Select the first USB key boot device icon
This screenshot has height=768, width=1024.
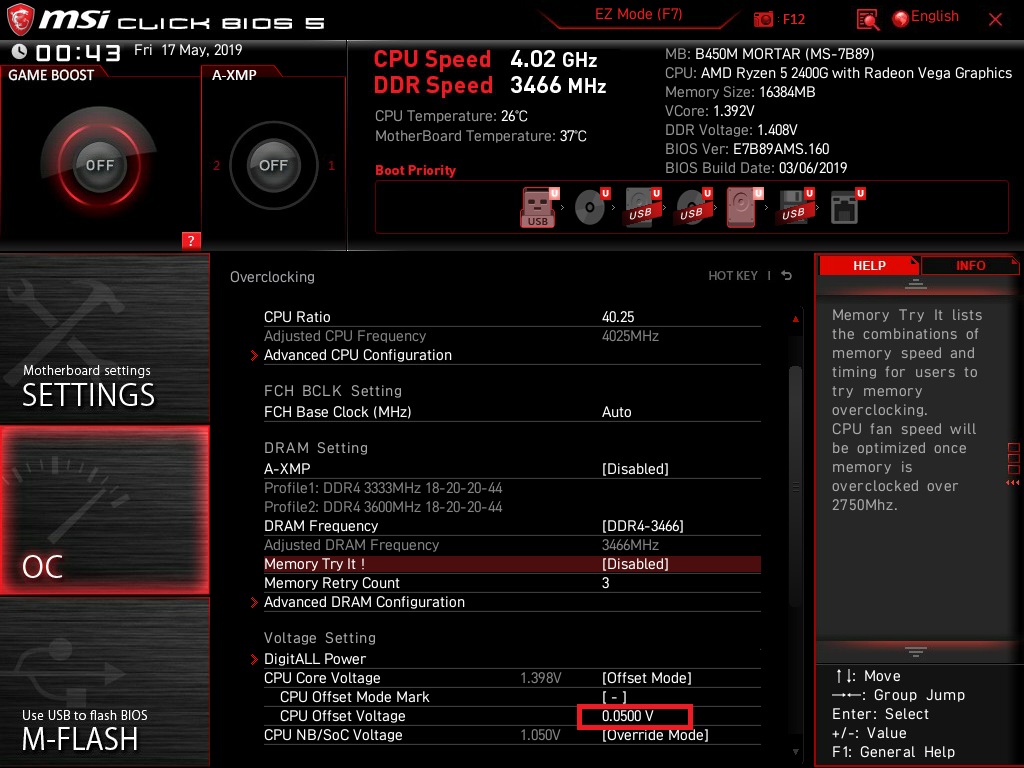coord(538,208)
